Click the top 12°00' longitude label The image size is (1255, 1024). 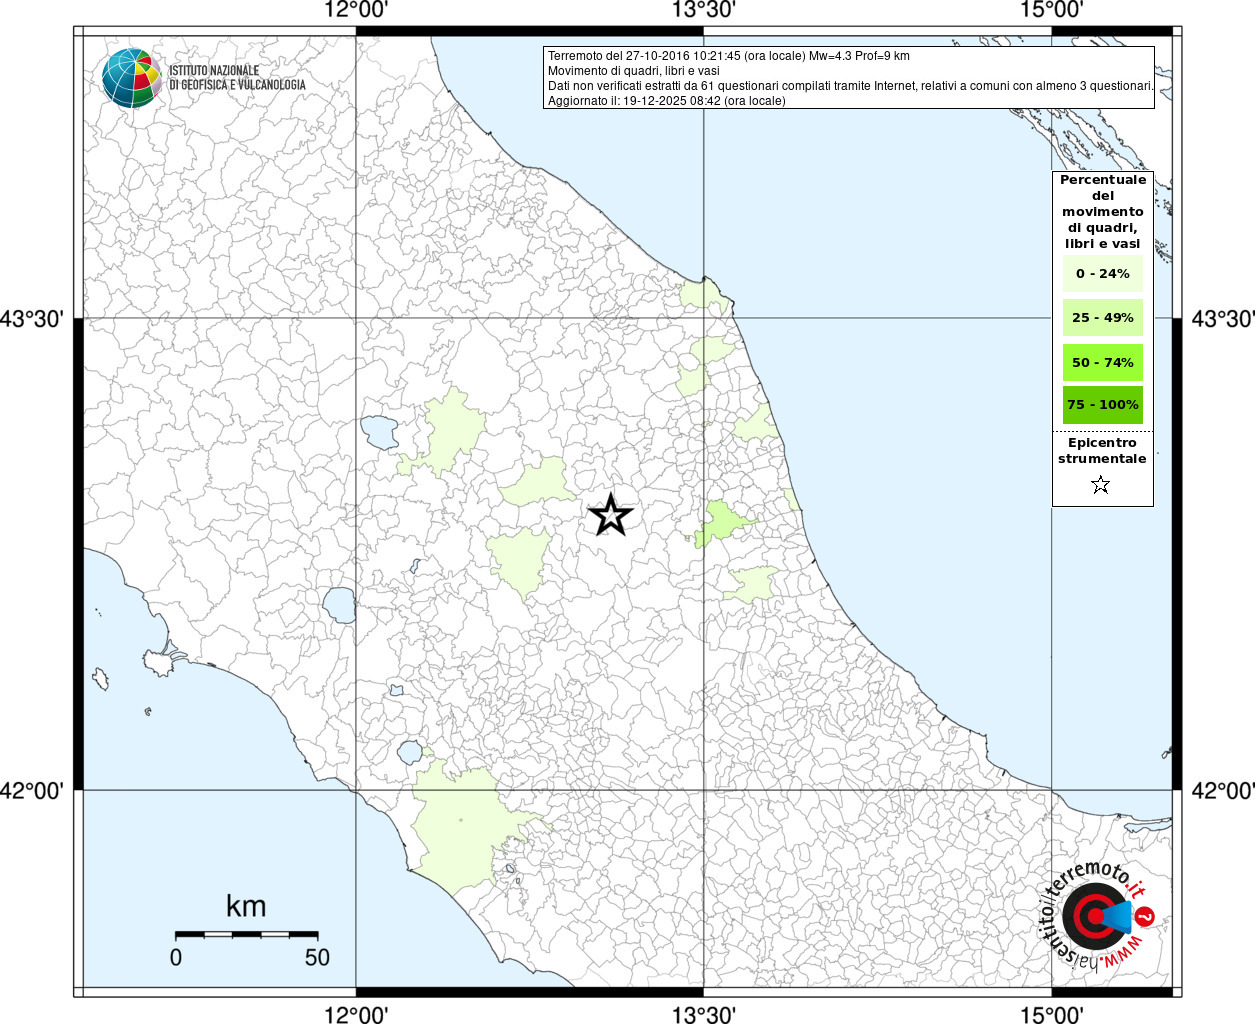[x=356, y=10]
